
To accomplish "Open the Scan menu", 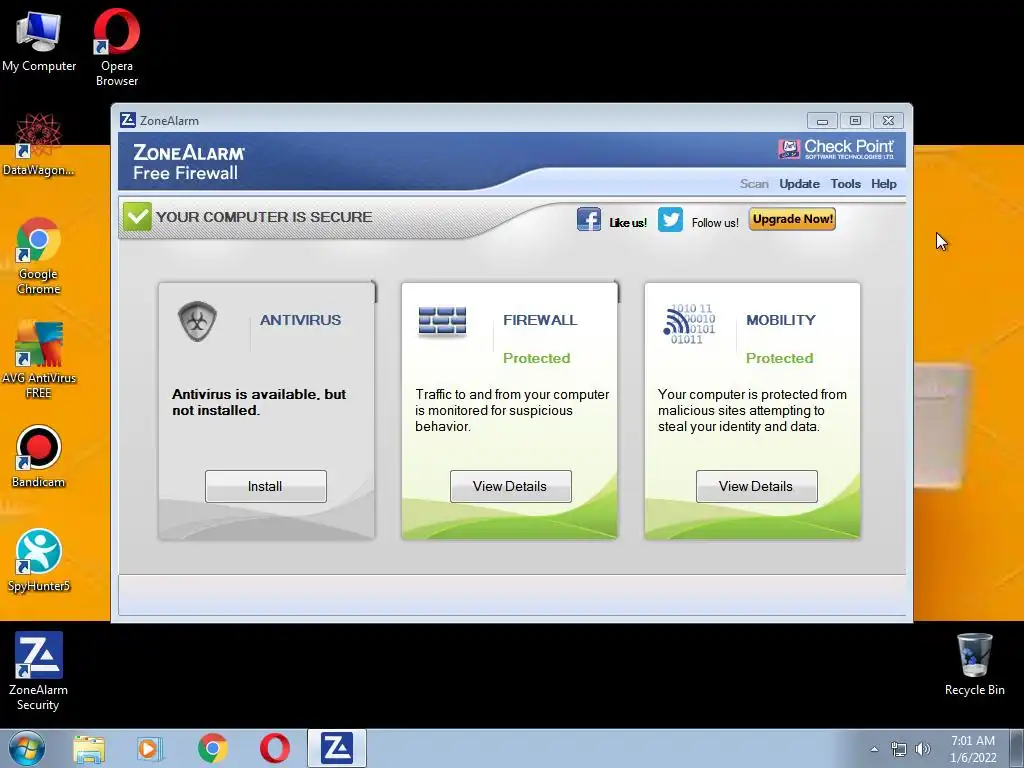I will [x=754, y=184].
